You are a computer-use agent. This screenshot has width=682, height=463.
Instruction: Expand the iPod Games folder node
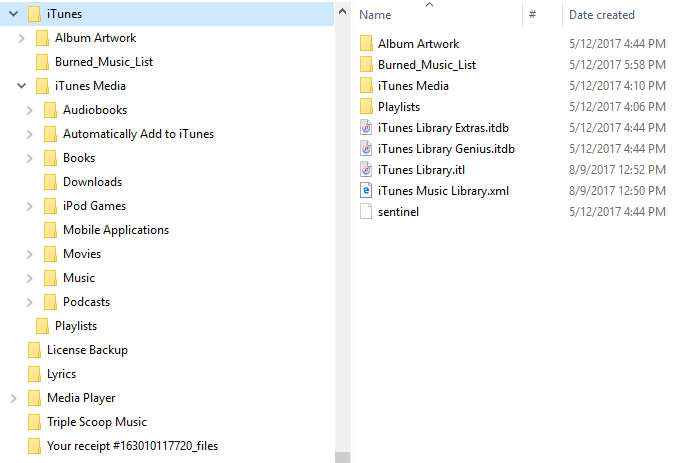tap(30, 206)
